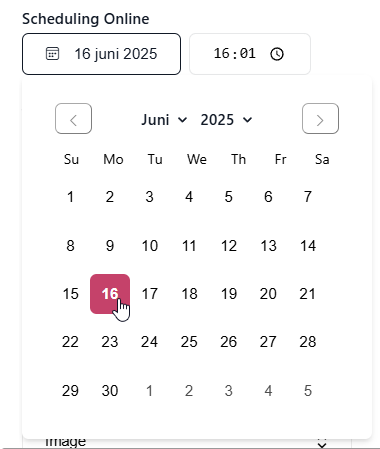Click the 16:01 time input field
The image size is (380, 449).
(x=250, y=54)
